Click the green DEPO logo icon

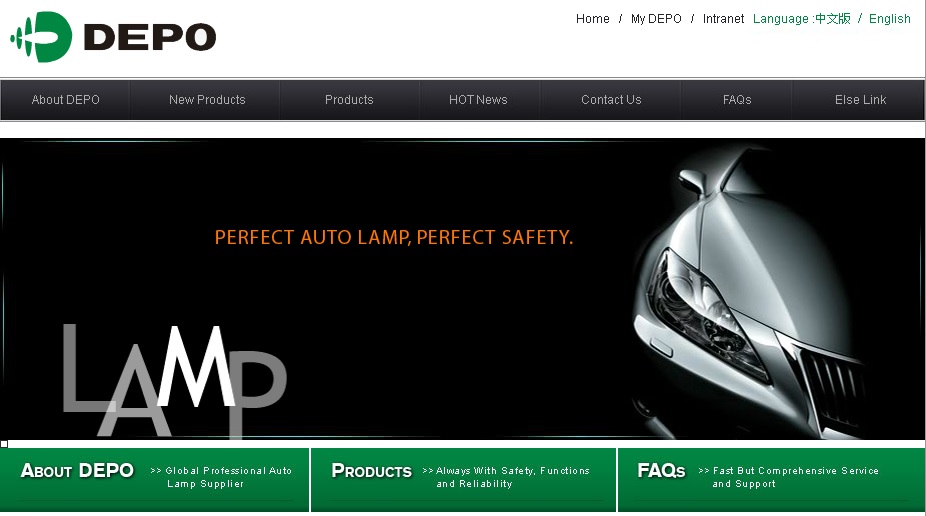(x=41, y=37)
